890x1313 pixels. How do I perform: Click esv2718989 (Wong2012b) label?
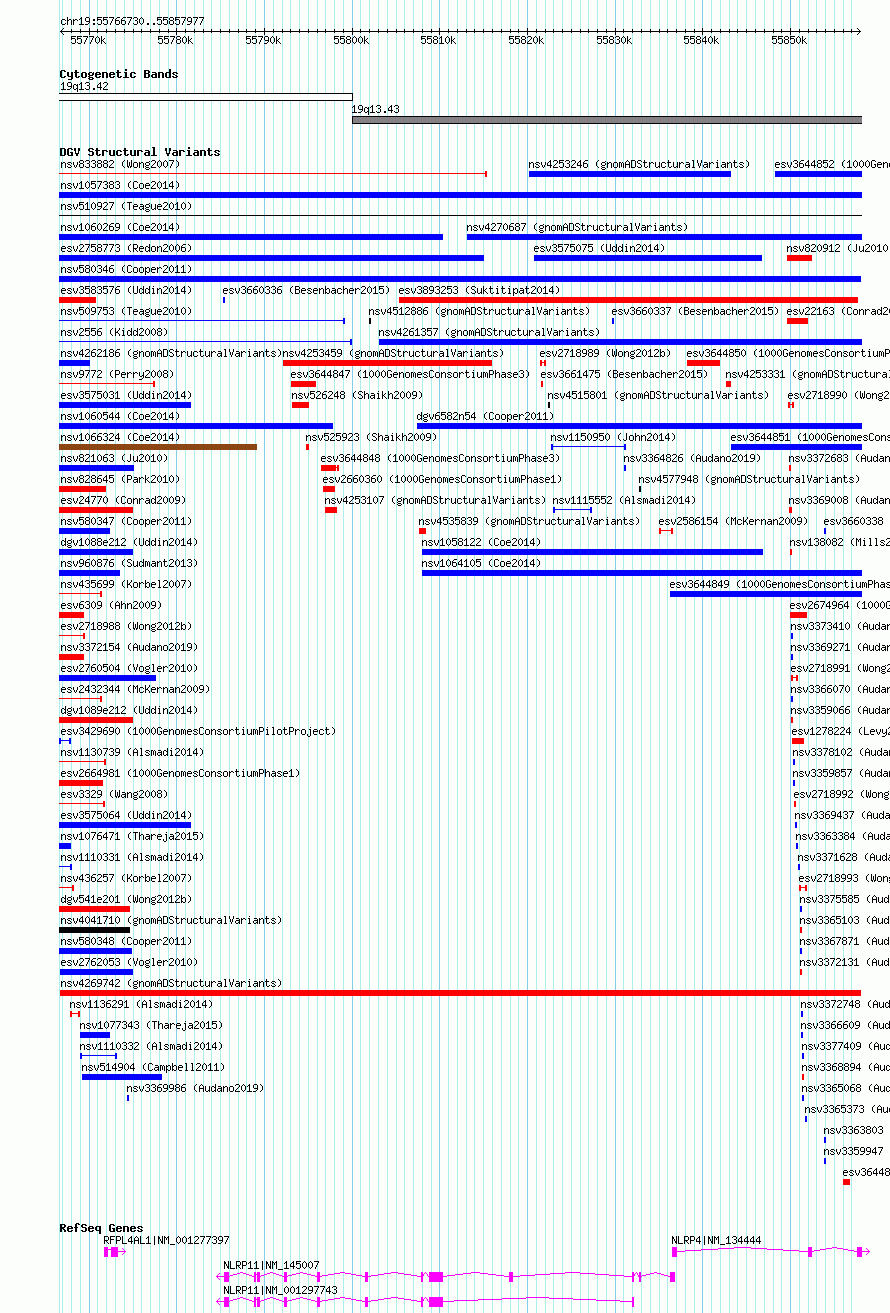pyautogui.click(x=605, y=353)
